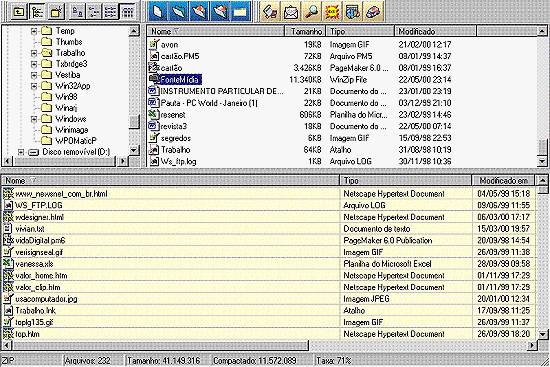The width and height of the screenshot is (550, 367).
Task: Select the Winarj folder in tree
Action: coord(66,108)
